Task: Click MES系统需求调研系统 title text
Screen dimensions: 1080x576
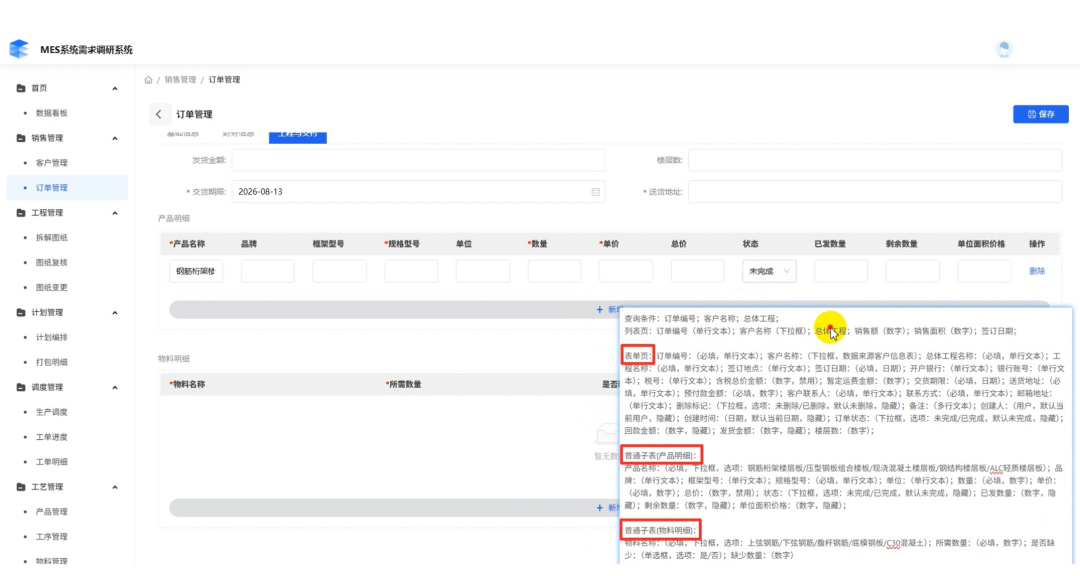Action: (x=86, y=50)
